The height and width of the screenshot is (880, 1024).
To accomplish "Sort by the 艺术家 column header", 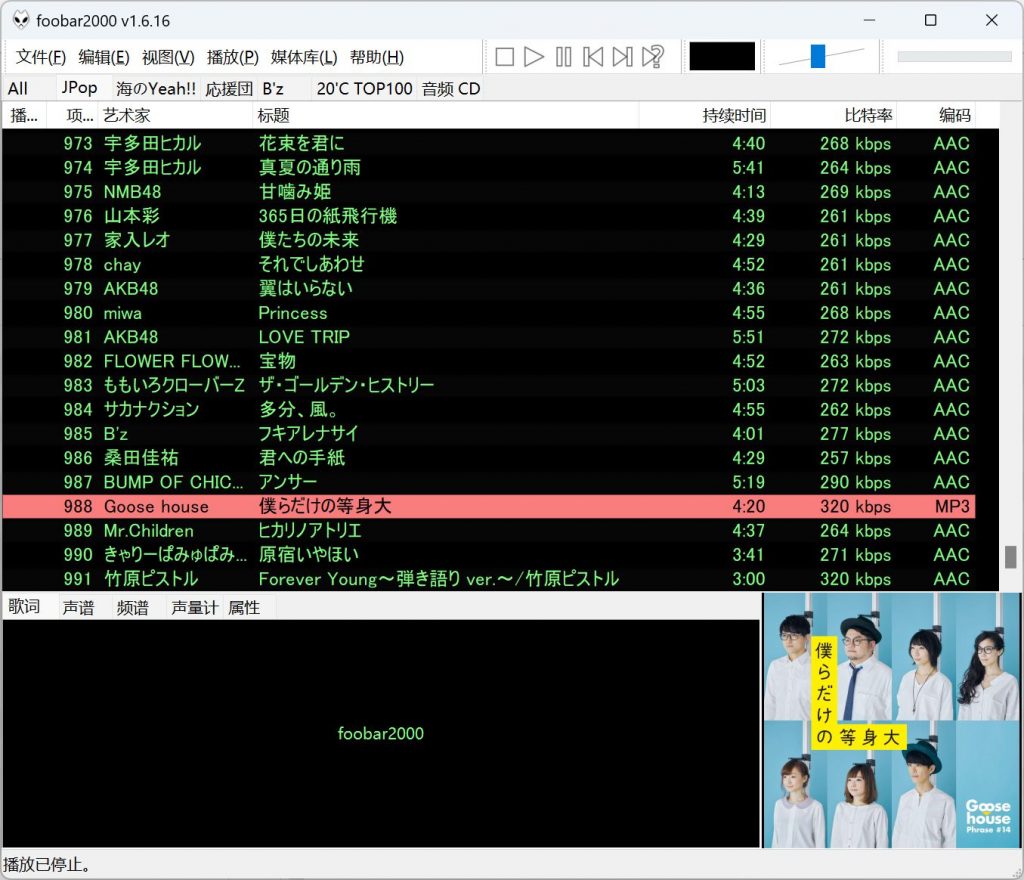I will (x=175, y=116).
